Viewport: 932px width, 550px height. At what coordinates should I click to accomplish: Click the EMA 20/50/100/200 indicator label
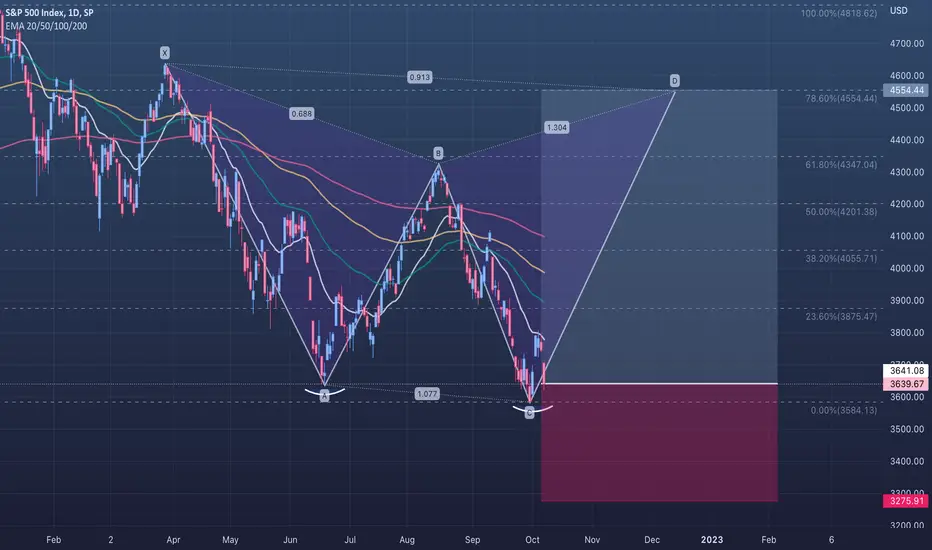[x=46, y=26]
